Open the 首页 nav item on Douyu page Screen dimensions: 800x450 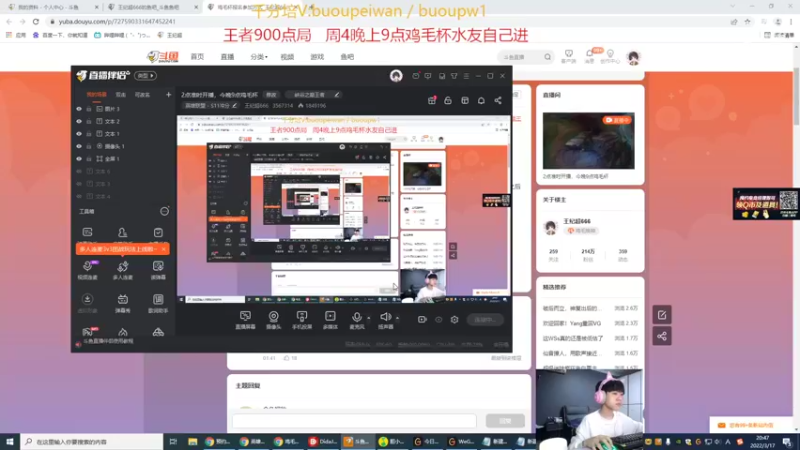197,57
